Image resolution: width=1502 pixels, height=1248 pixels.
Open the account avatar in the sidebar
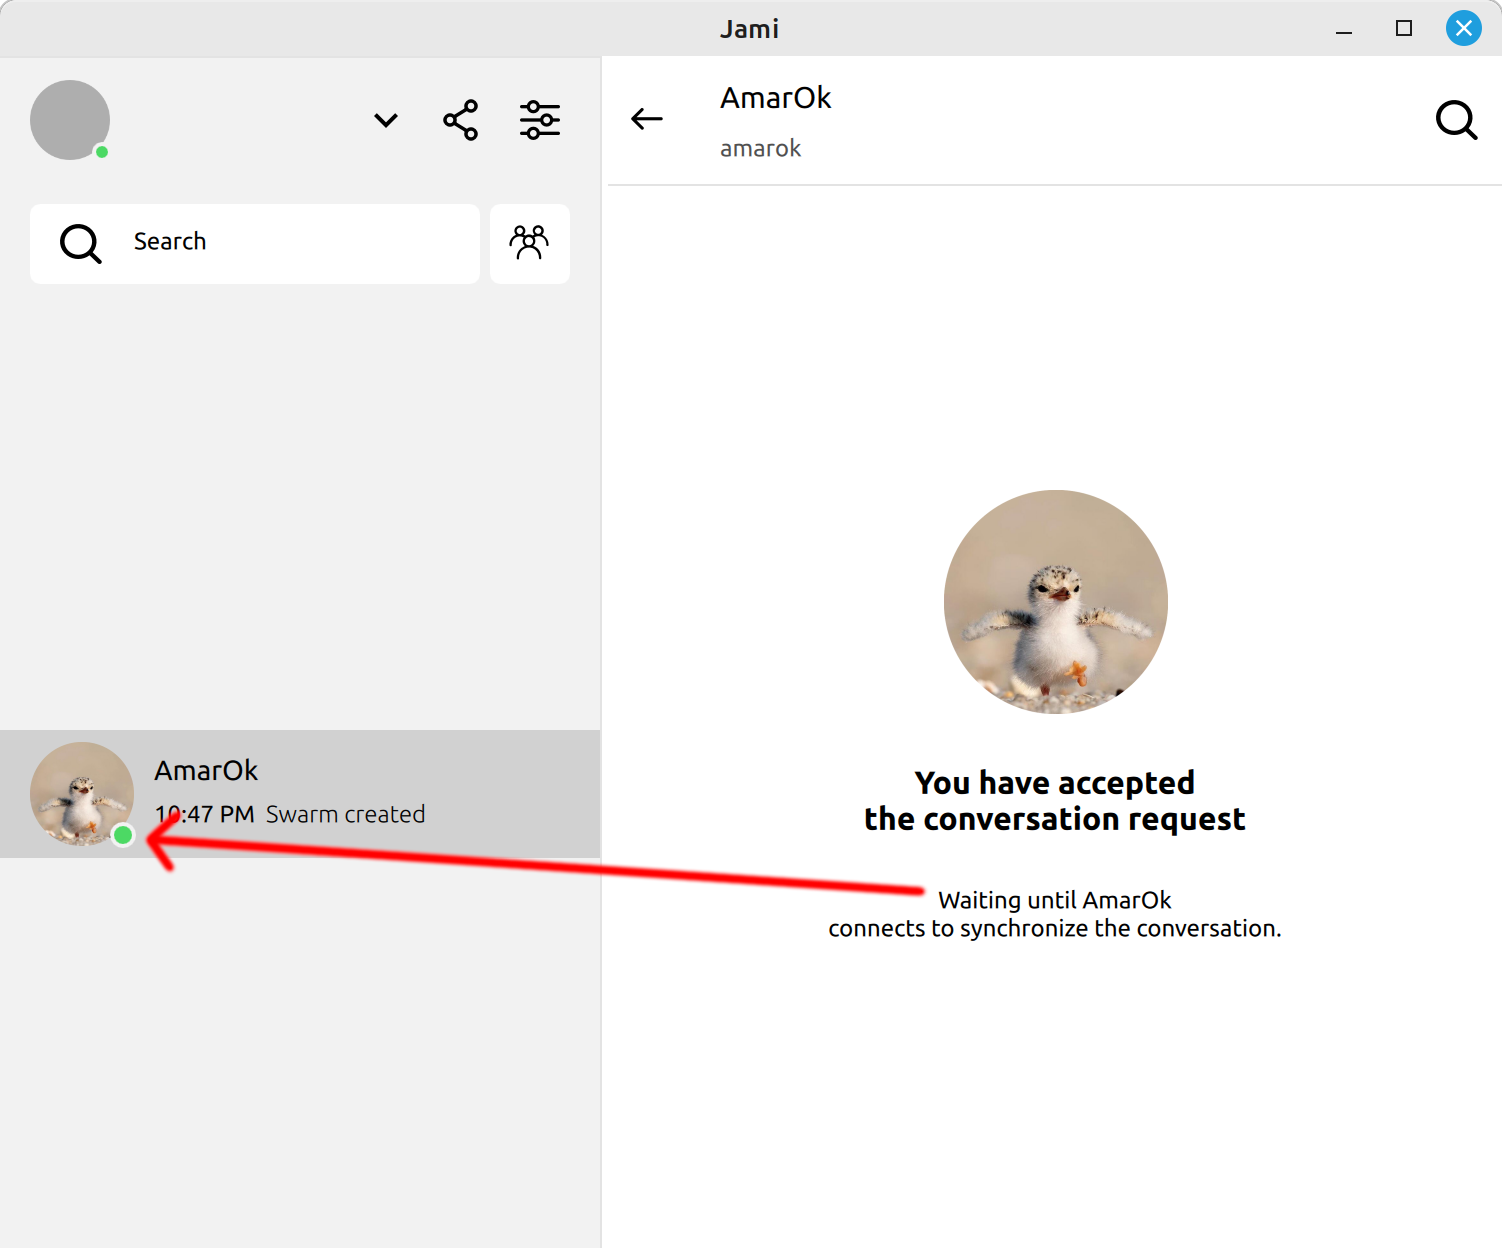[x=70, y=120]
